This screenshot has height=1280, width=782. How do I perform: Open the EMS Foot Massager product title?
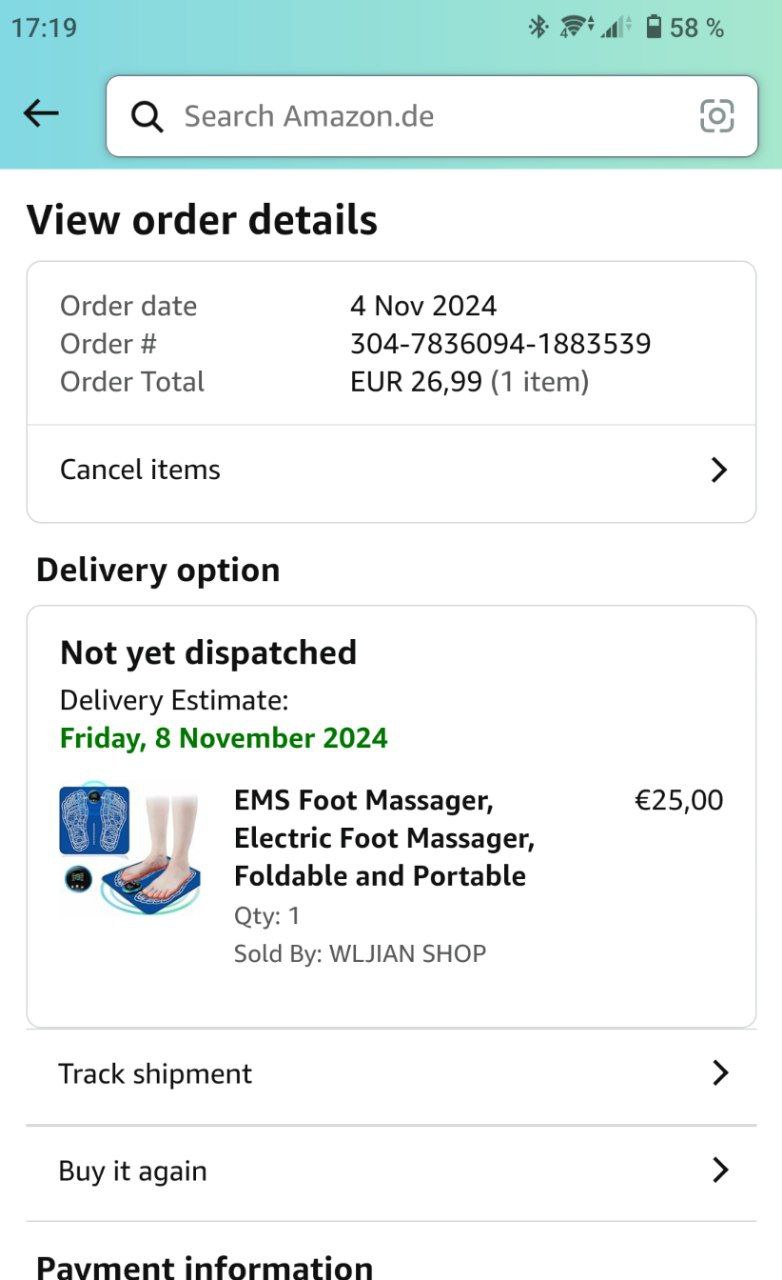coord(384,838)
